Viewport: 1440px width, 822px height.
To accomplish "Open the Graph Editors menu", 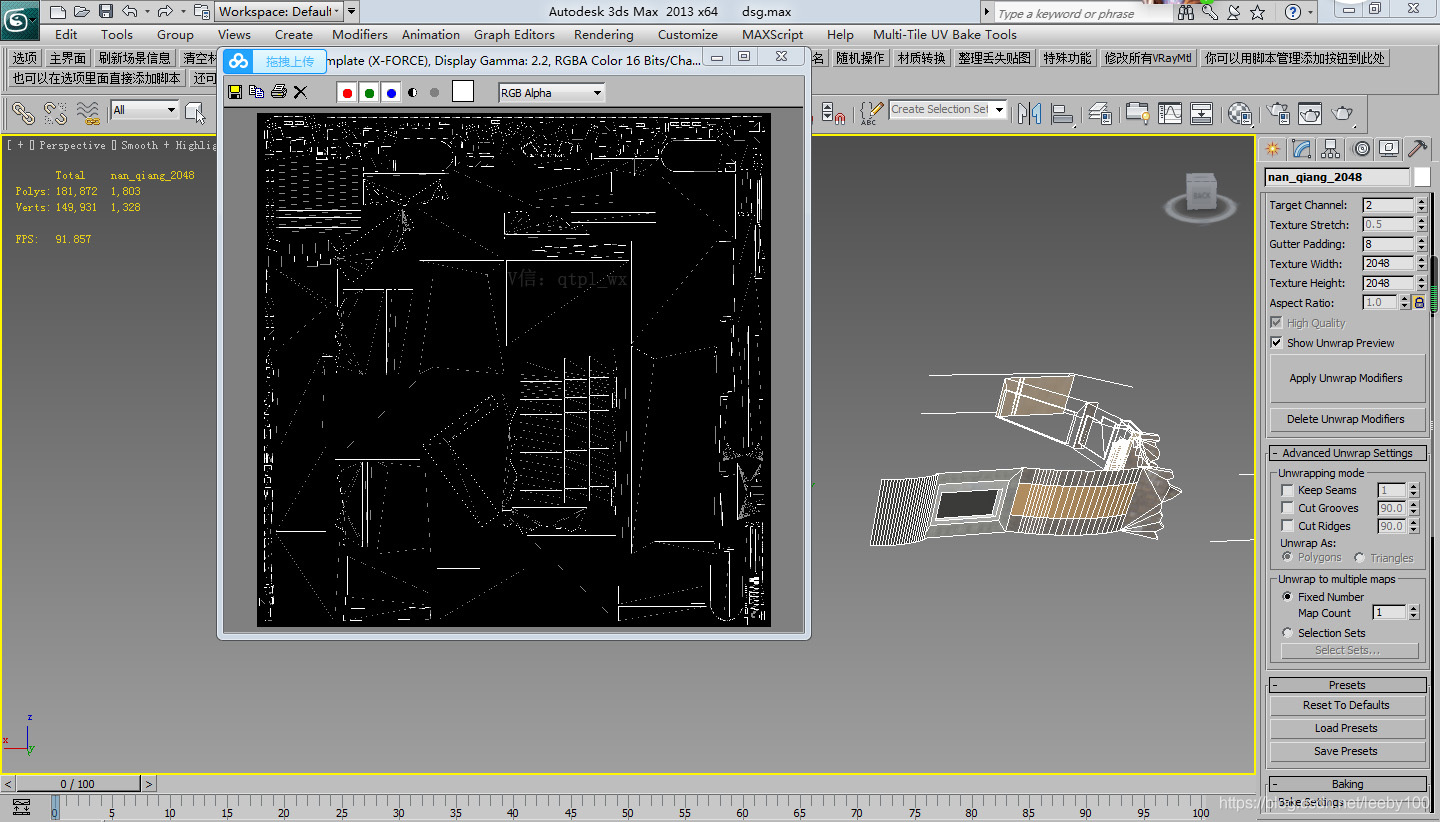I will pos(514,34).
